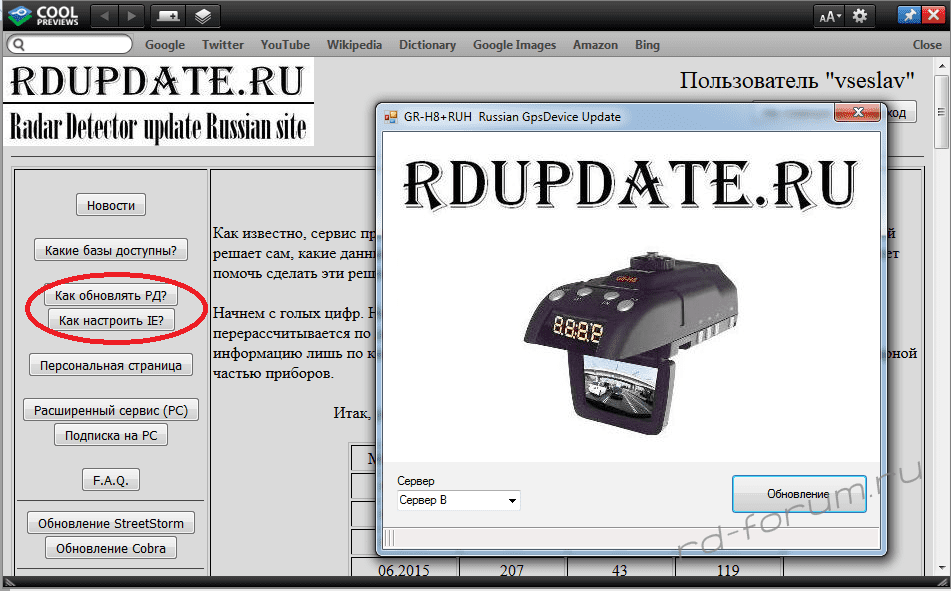
Task: Expand the Сервер B server dropdown
Action: (458, 500)
